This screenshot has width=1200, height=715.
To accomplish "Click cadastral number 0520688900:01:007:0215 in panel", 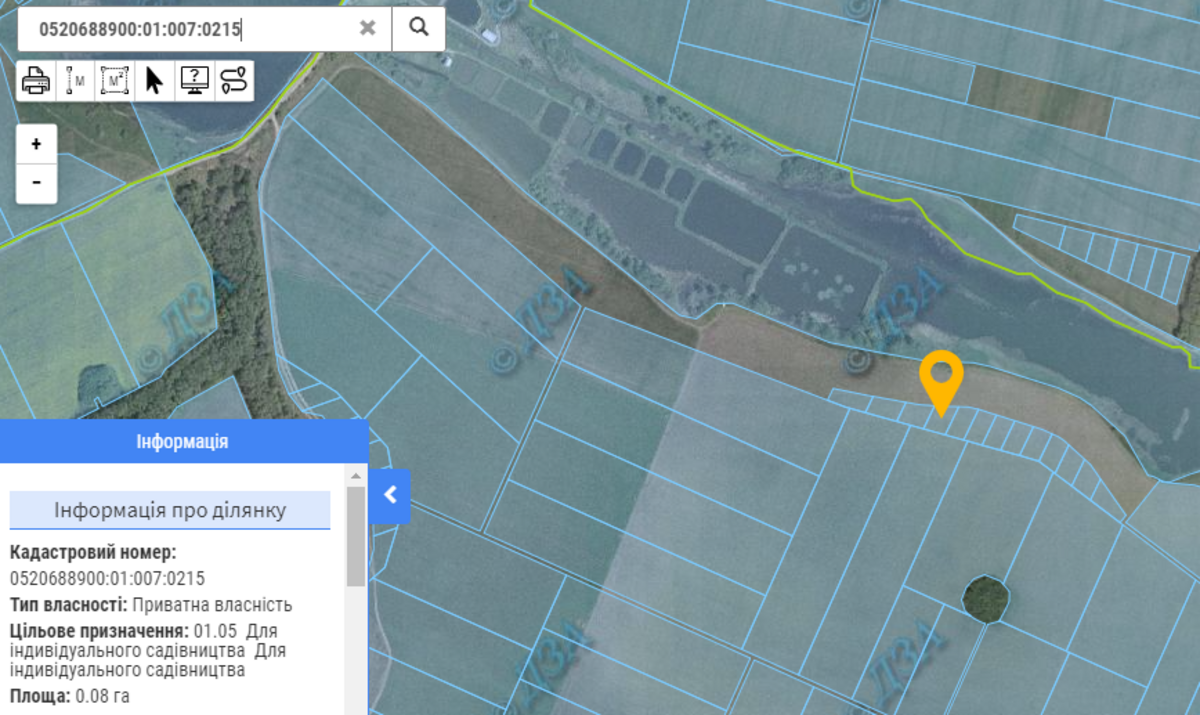I will [107, 578].
